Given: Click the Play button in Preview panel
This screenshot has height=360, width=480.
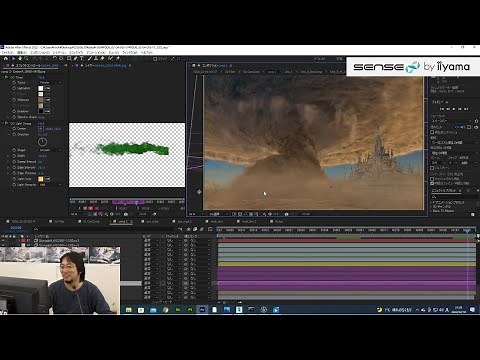Looking at the screenshot, I should click(x=454, y=109).
